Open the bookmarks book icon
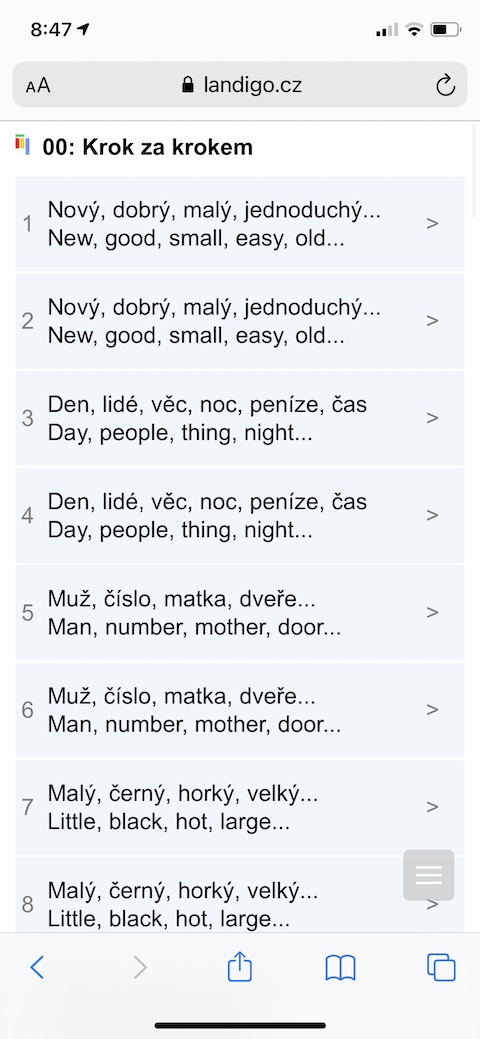The width and height of the screenshot is (480, 1039). click(341, 968)
